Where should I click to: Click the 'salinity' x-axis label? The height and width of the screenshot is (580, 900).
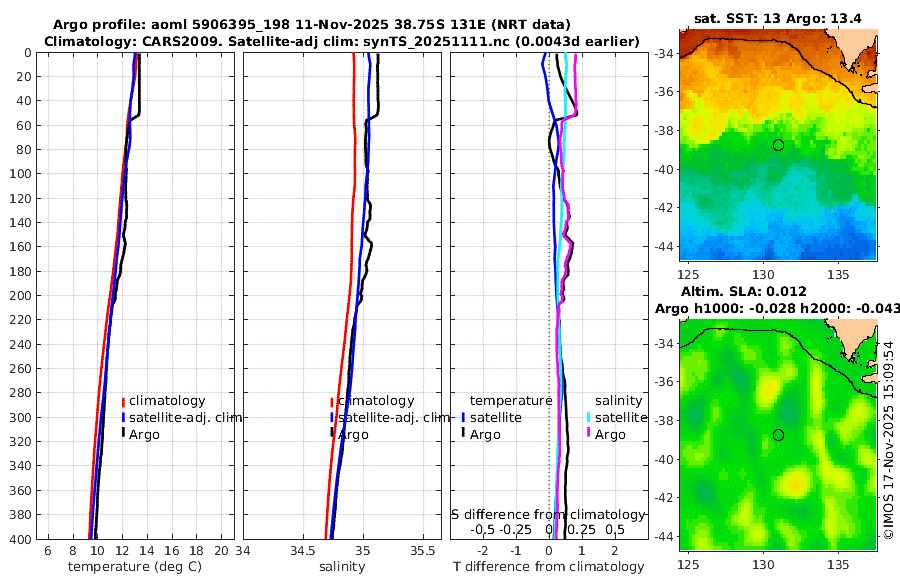tap(342, 567)
